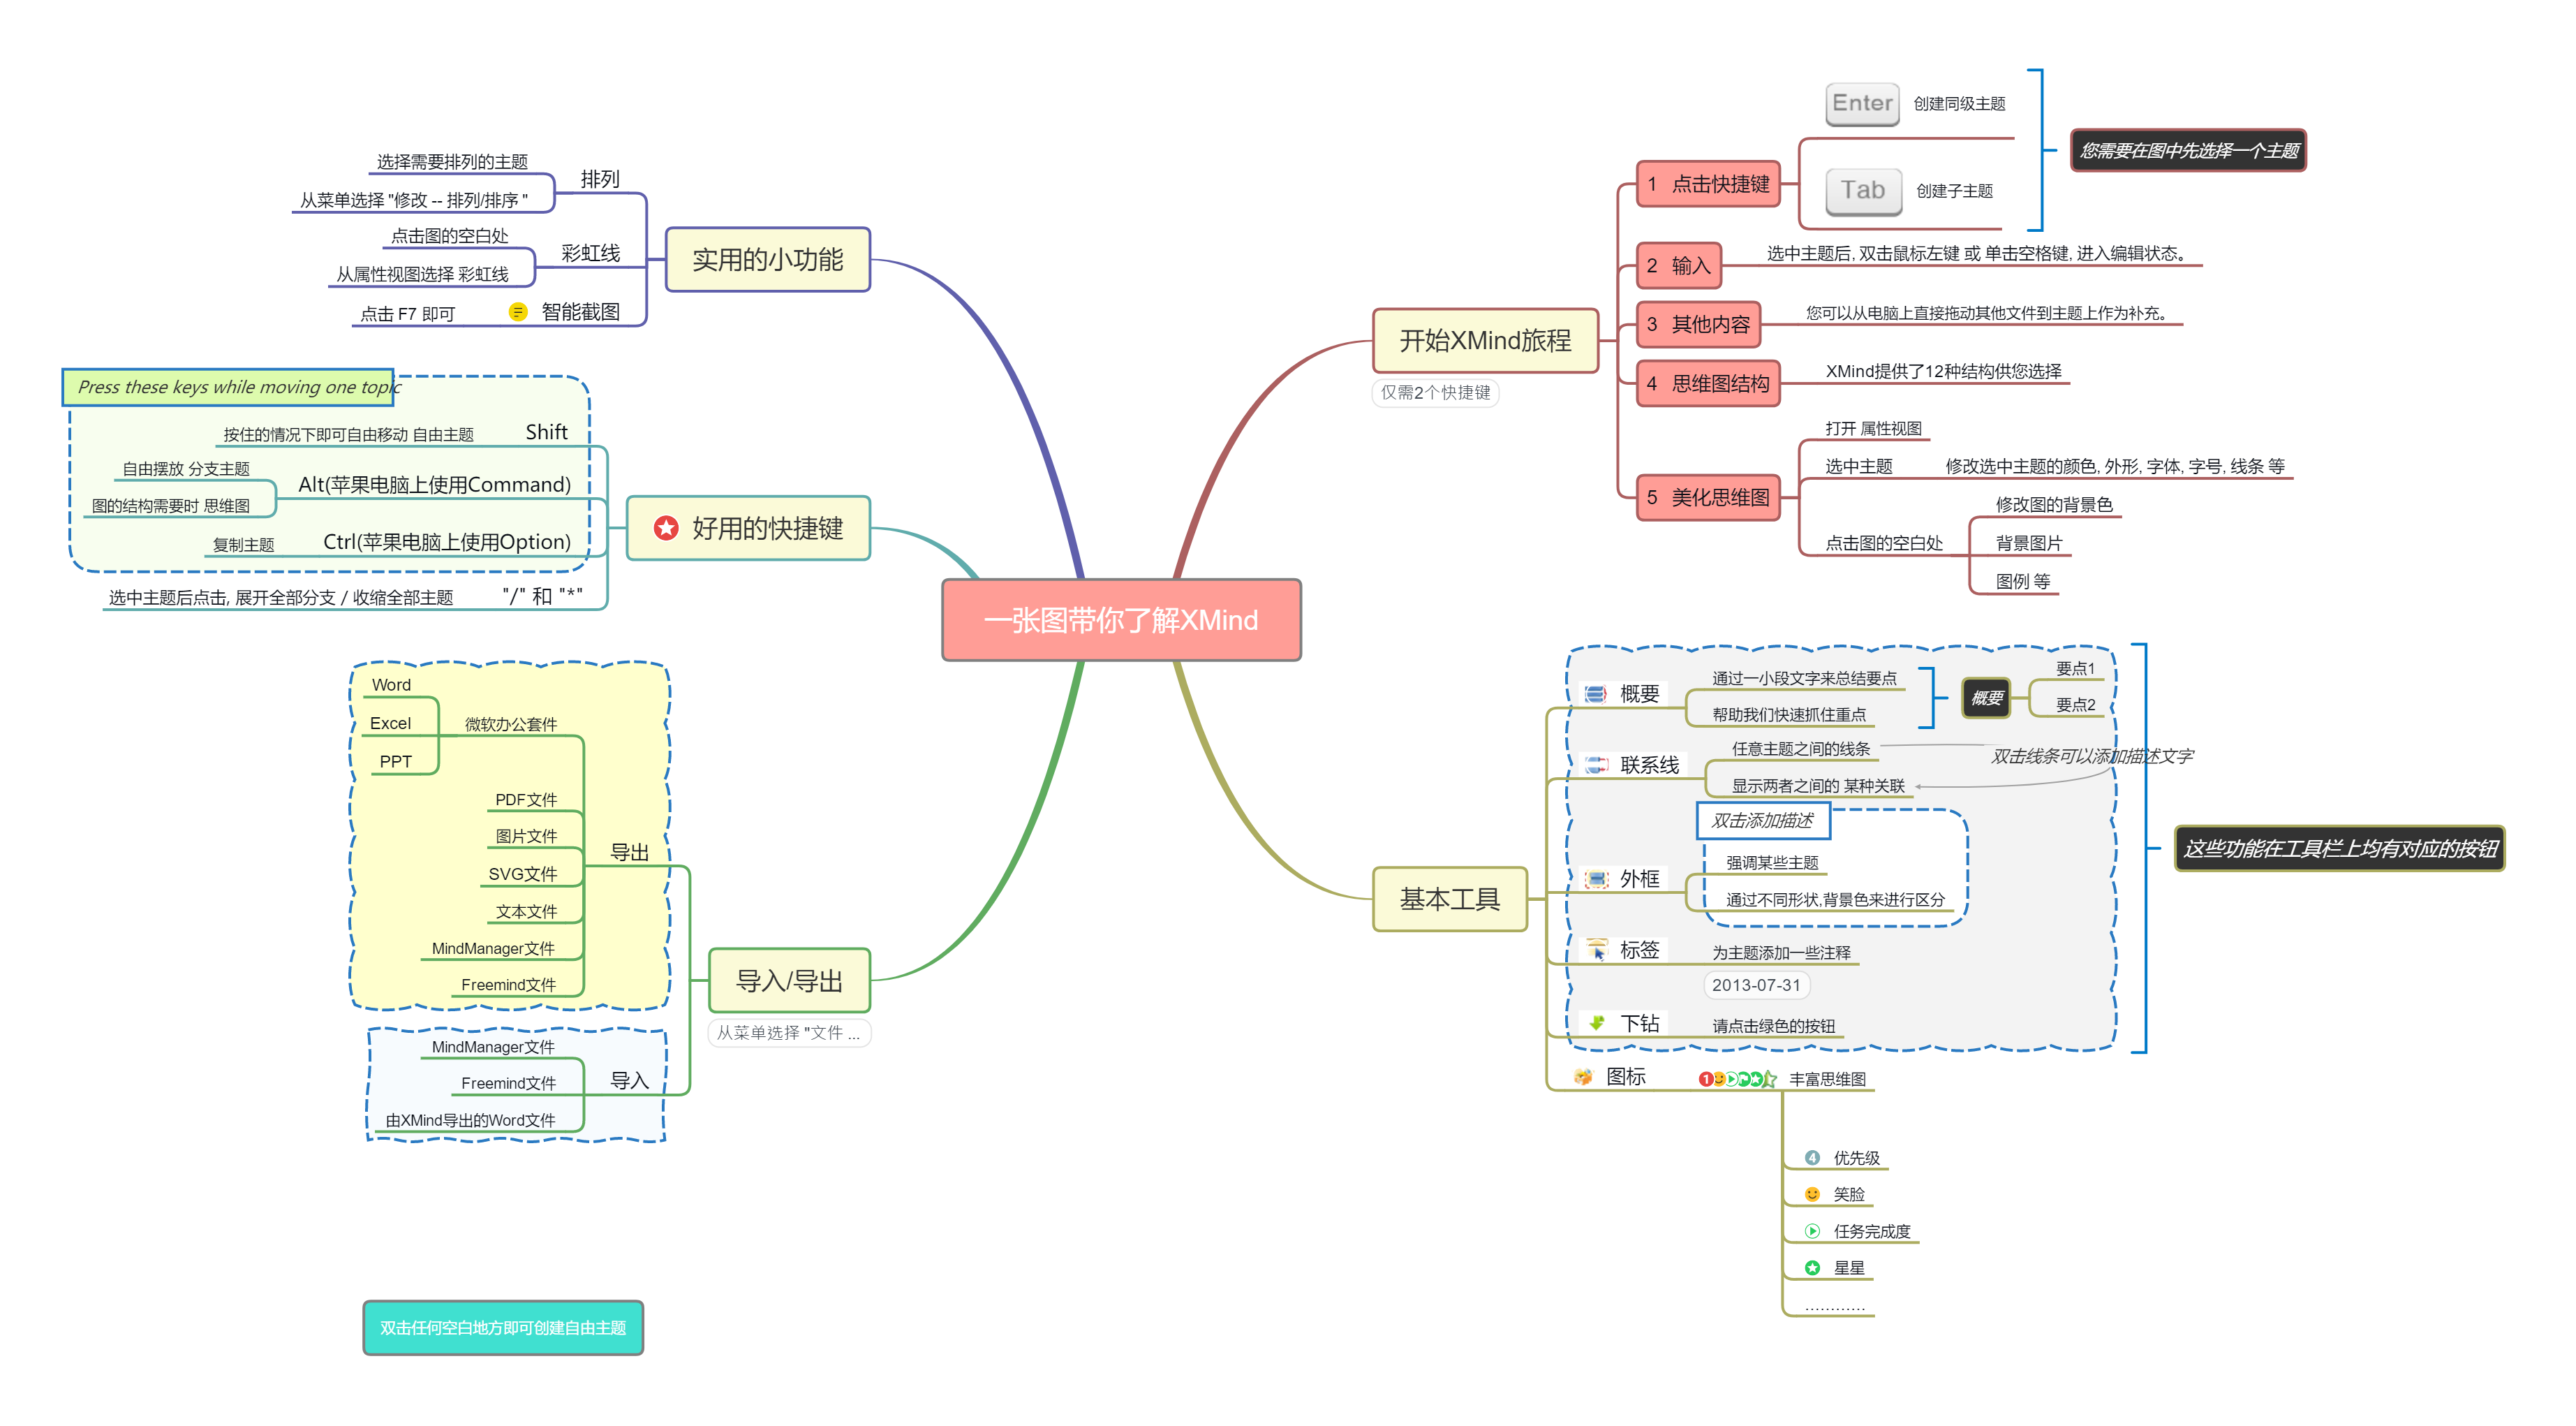Image resolution: width=2576 pixels, height=1426 pixels.
Task: Click the summary icon next to 概要
Action: pos(1596,694)
